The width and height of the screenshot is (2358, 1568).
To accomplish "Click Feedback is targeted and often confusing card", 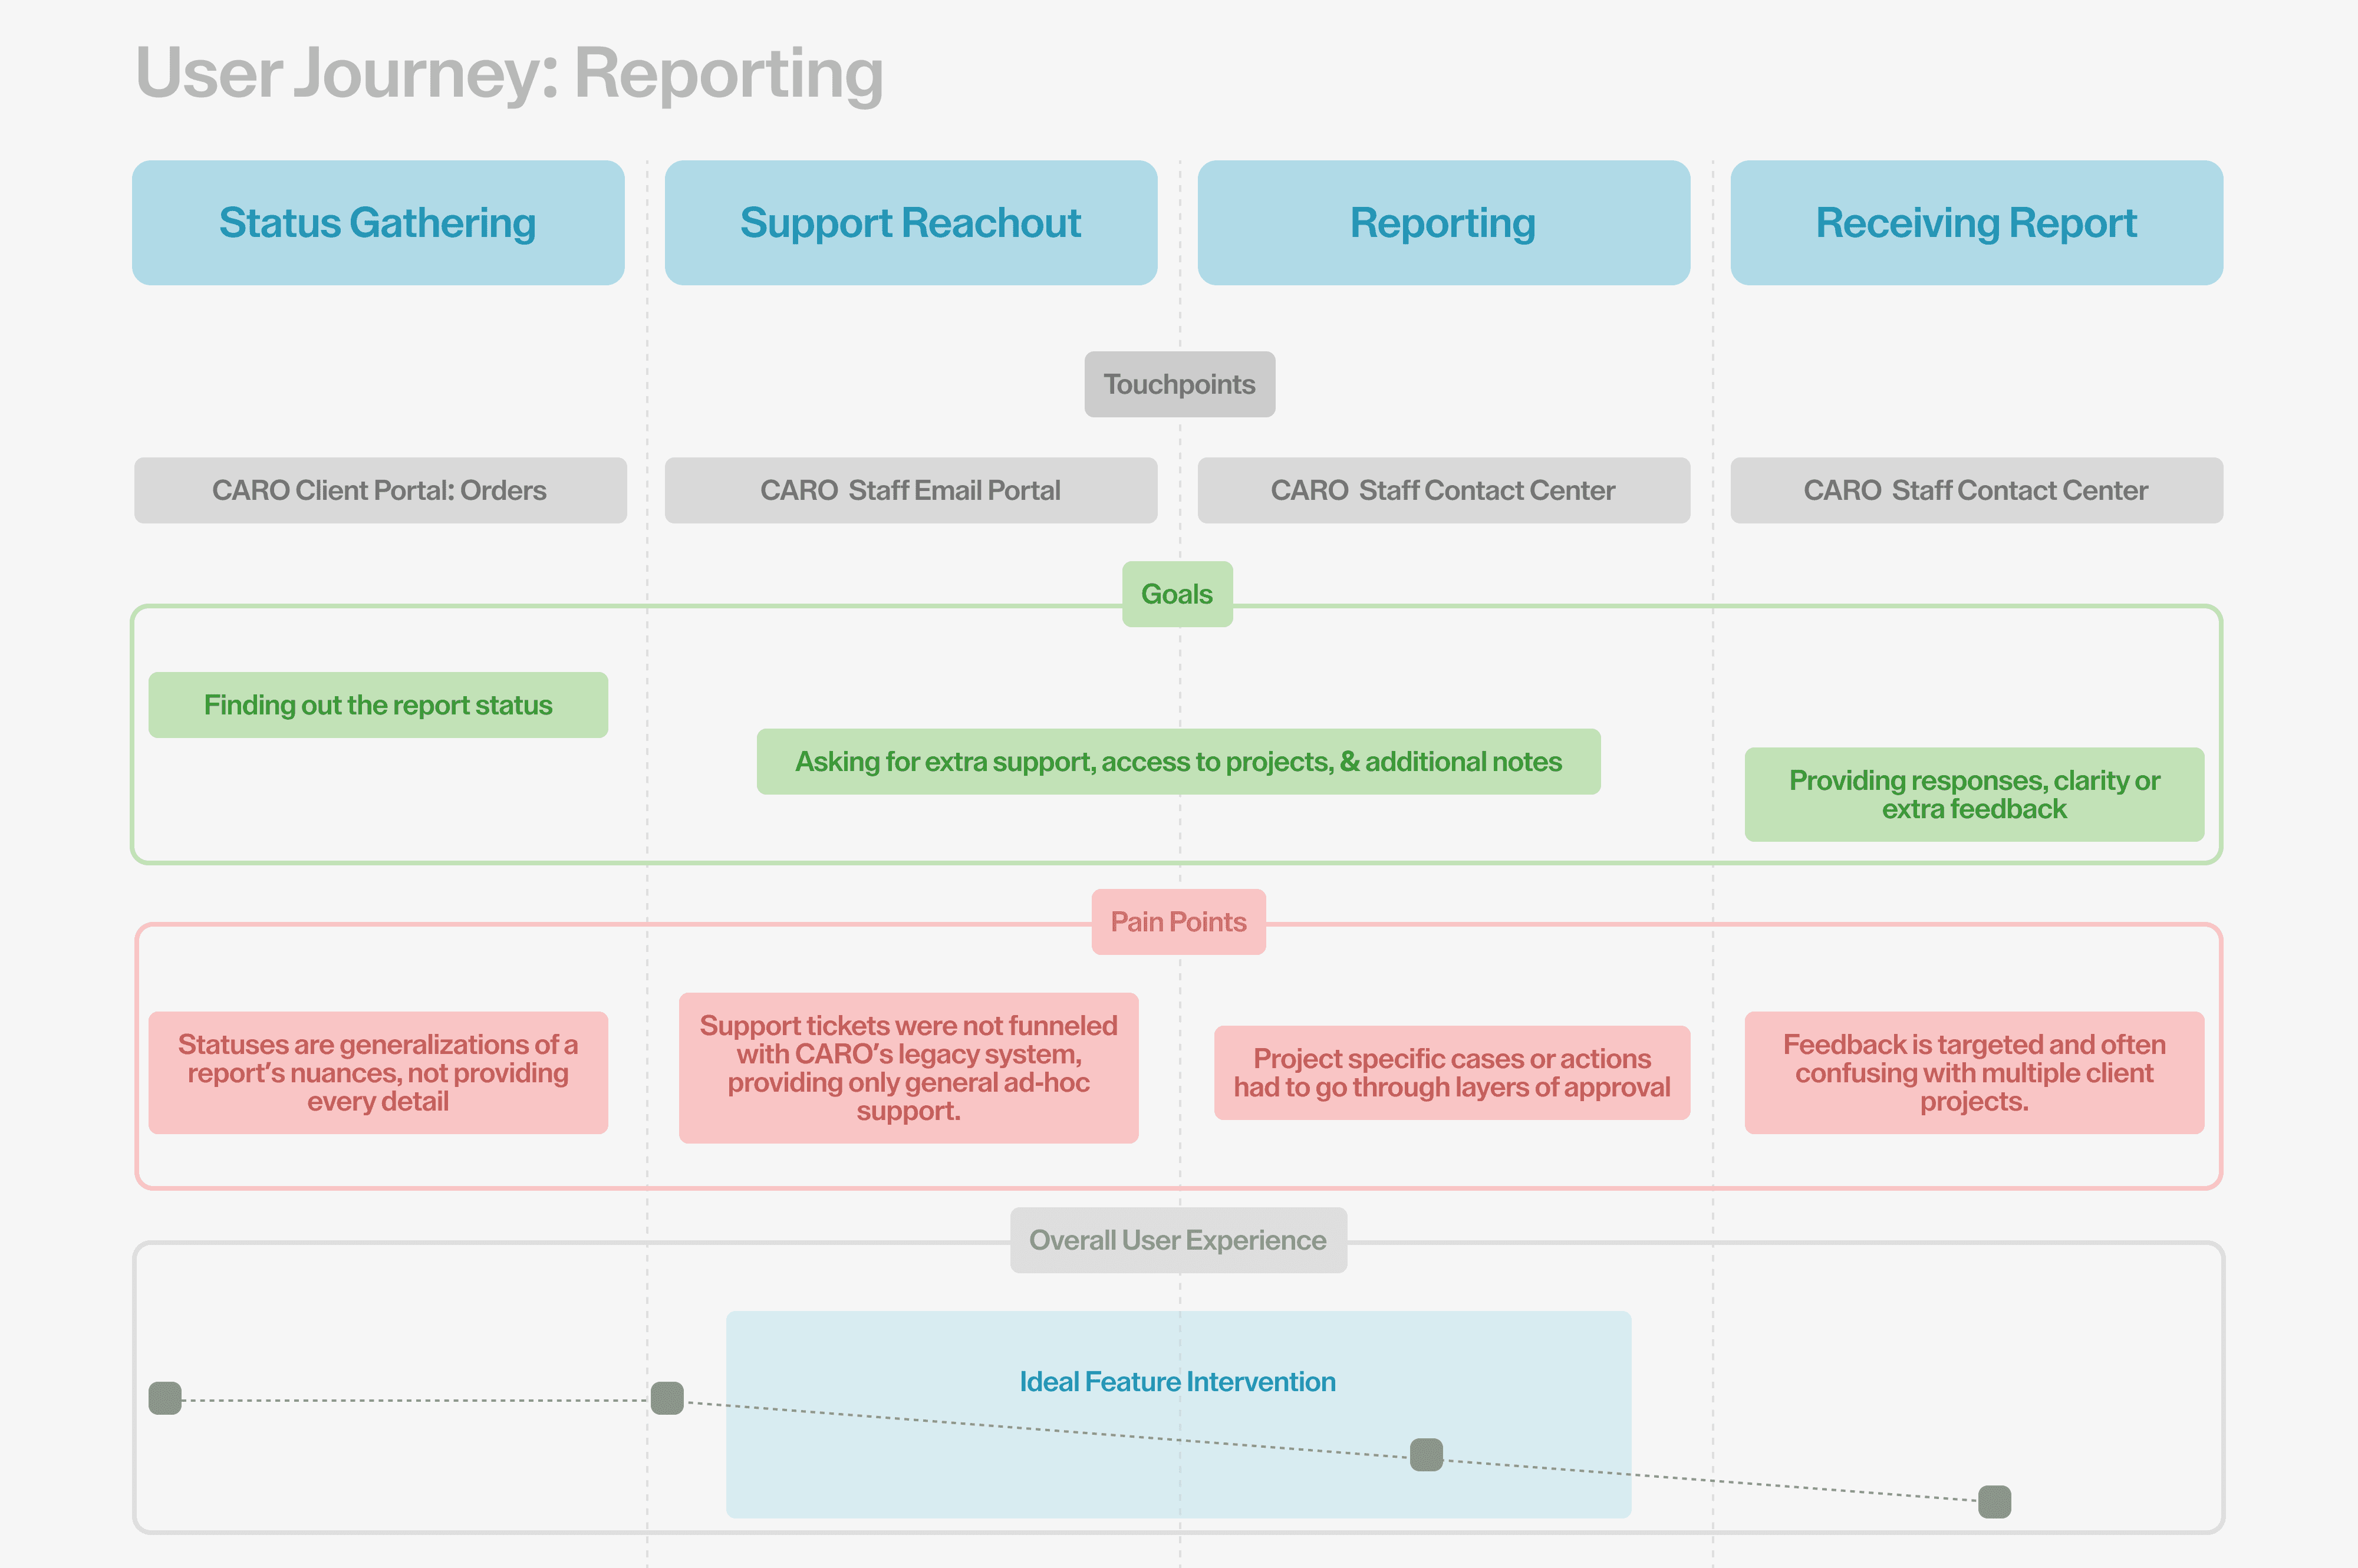I will (x=1974, y=1072).
